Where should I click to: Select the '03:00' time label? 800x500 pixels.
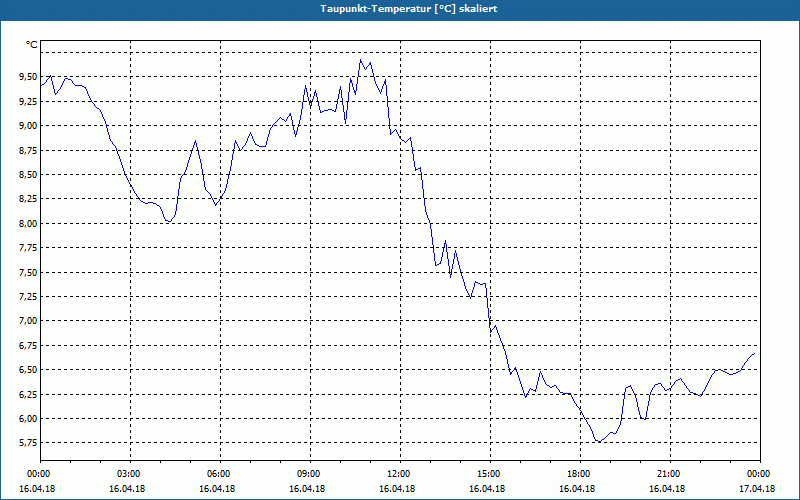coord(130,473)
